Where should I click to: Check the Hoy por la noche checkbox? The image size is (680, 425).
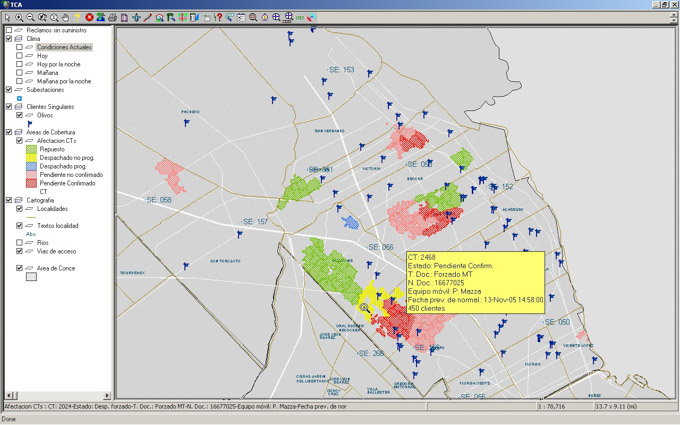click(x=19, y=64)
